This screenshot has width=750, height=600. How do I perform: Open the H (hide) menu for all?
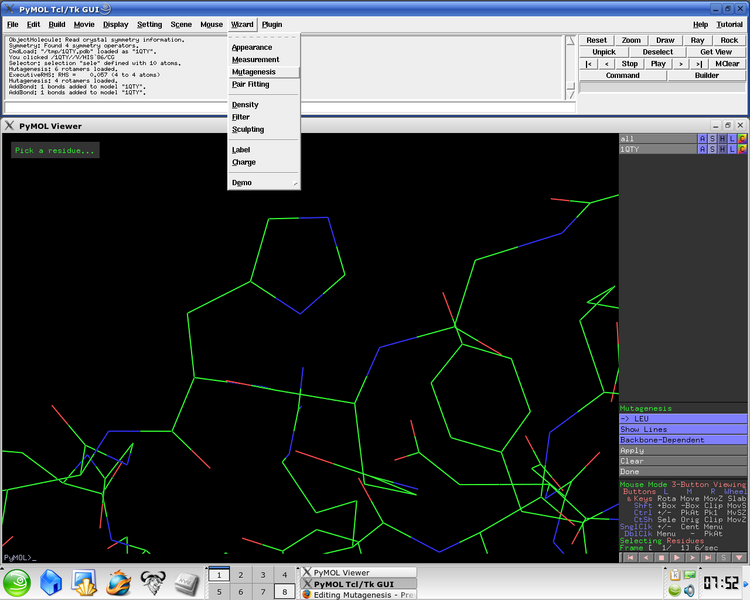click(723, 138)
